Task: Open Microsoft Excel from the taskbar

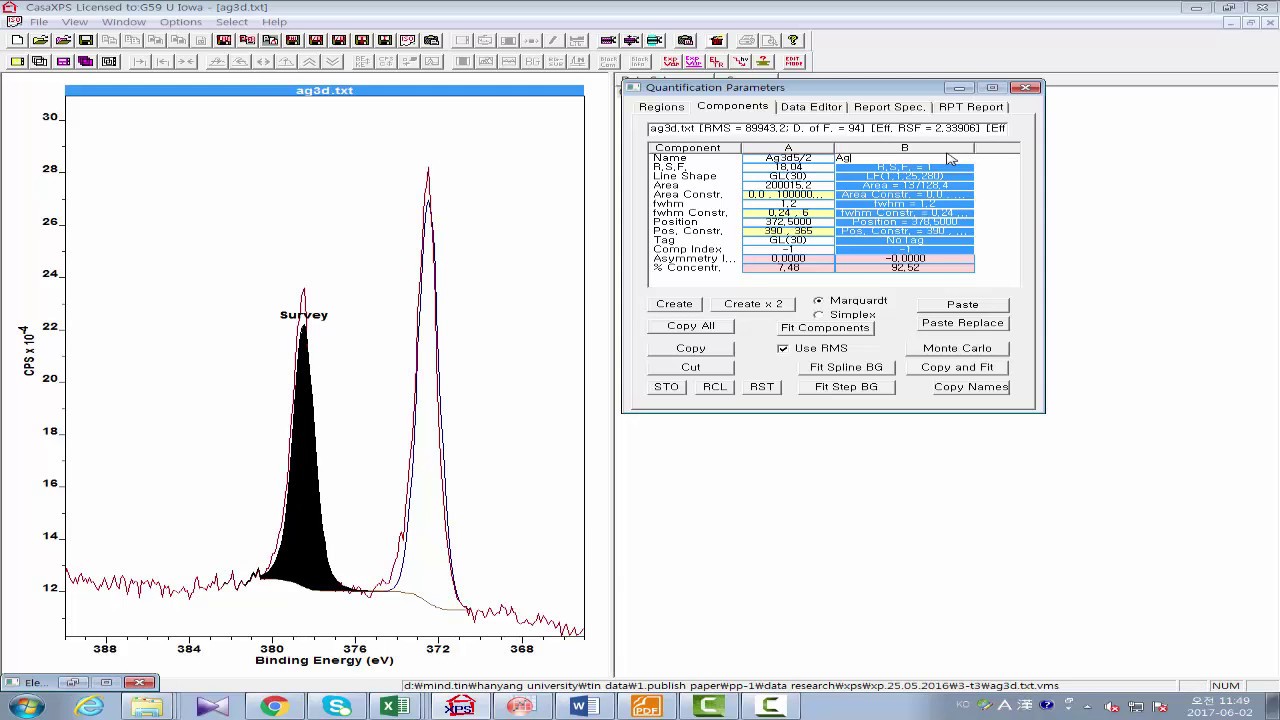Action: (396, 707)
